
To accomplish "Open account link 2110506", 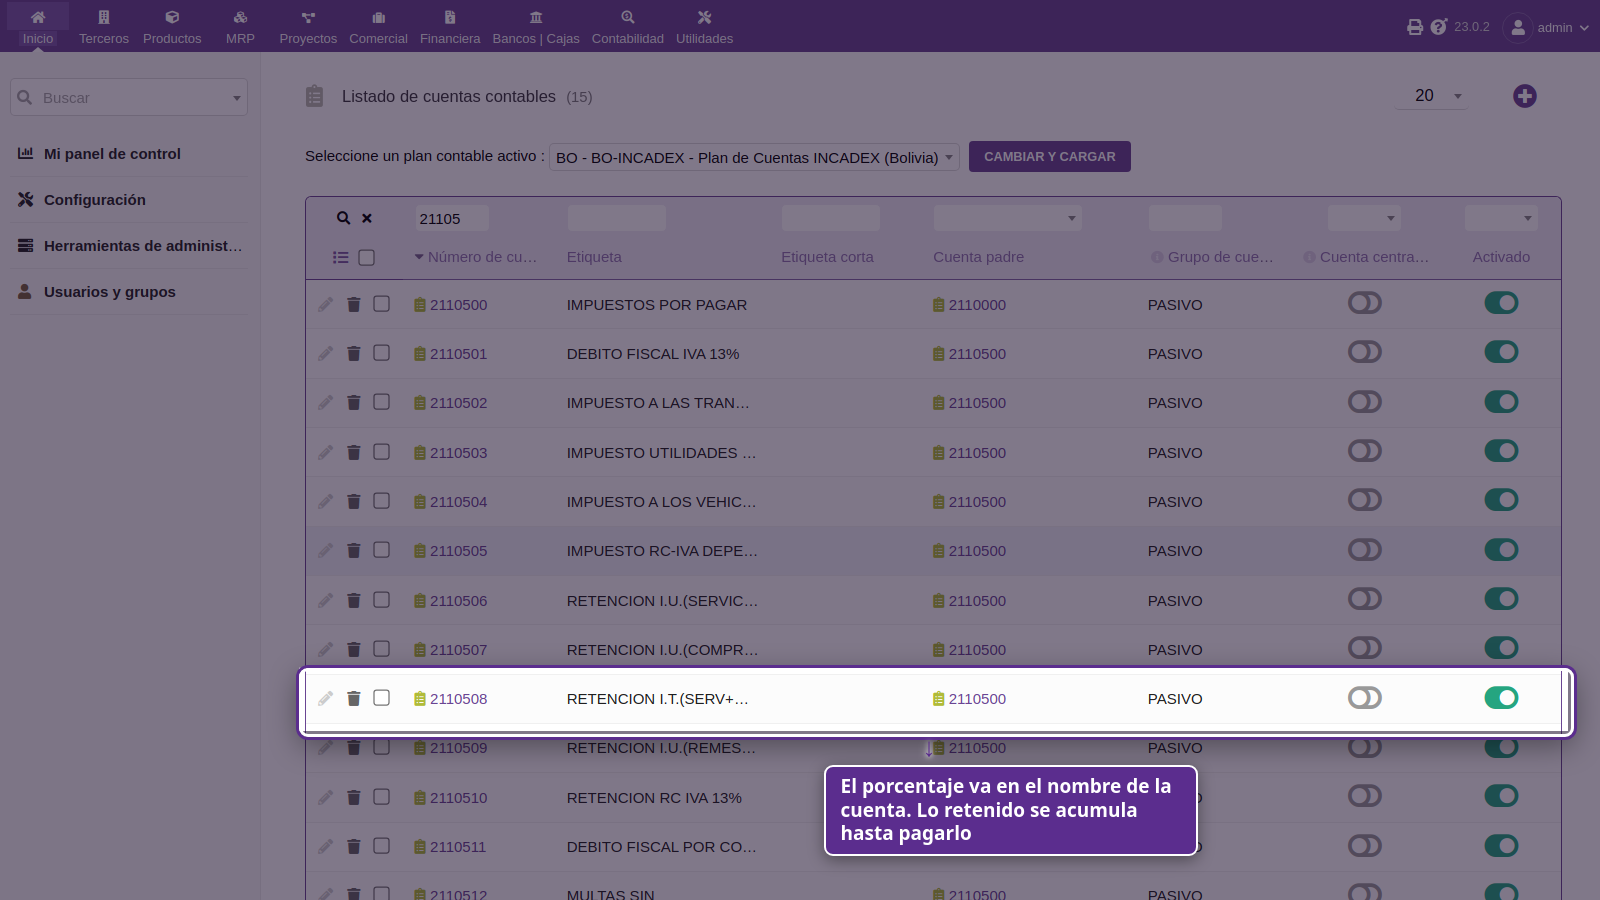I will pyautogui.click(x=458, y=600).
